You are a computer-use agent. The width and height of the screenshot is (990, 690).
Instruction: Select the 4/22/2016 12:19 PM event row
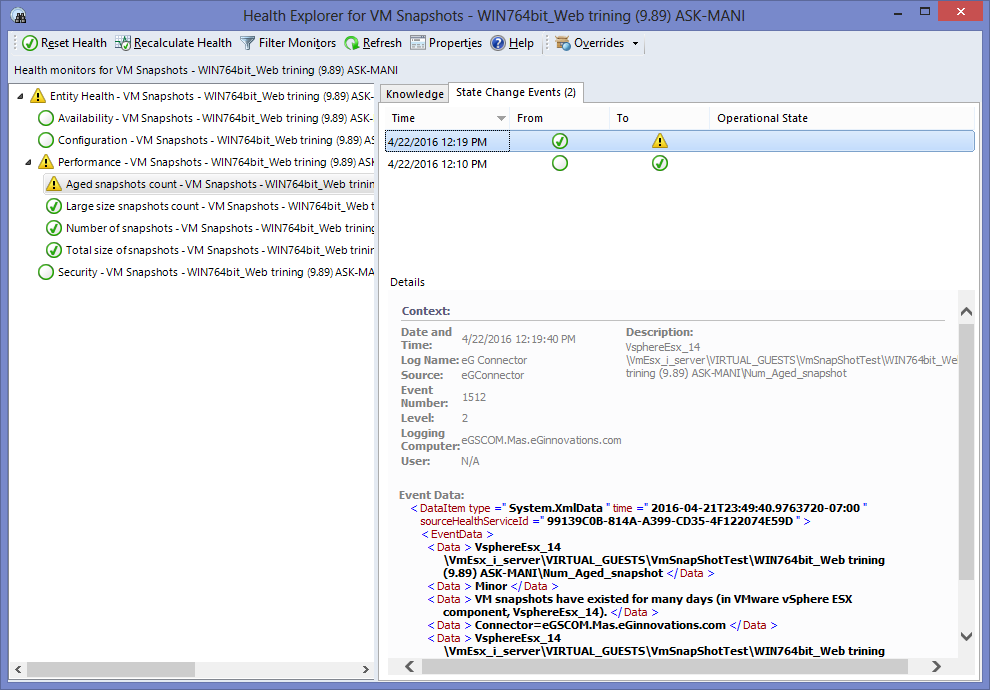click(679, 141)
